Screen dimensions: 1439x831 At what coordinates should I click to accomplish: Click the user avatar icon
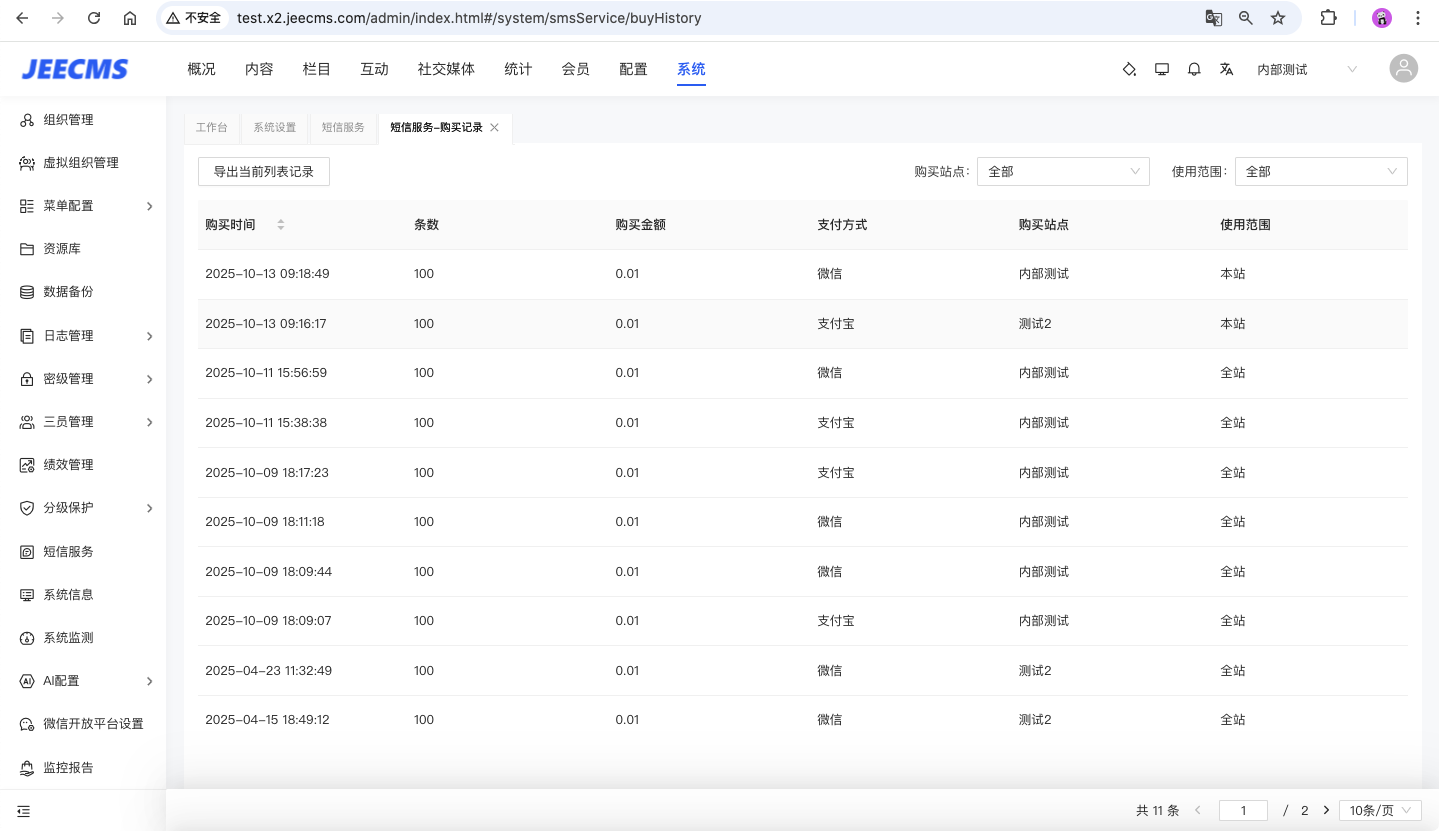1403,68
